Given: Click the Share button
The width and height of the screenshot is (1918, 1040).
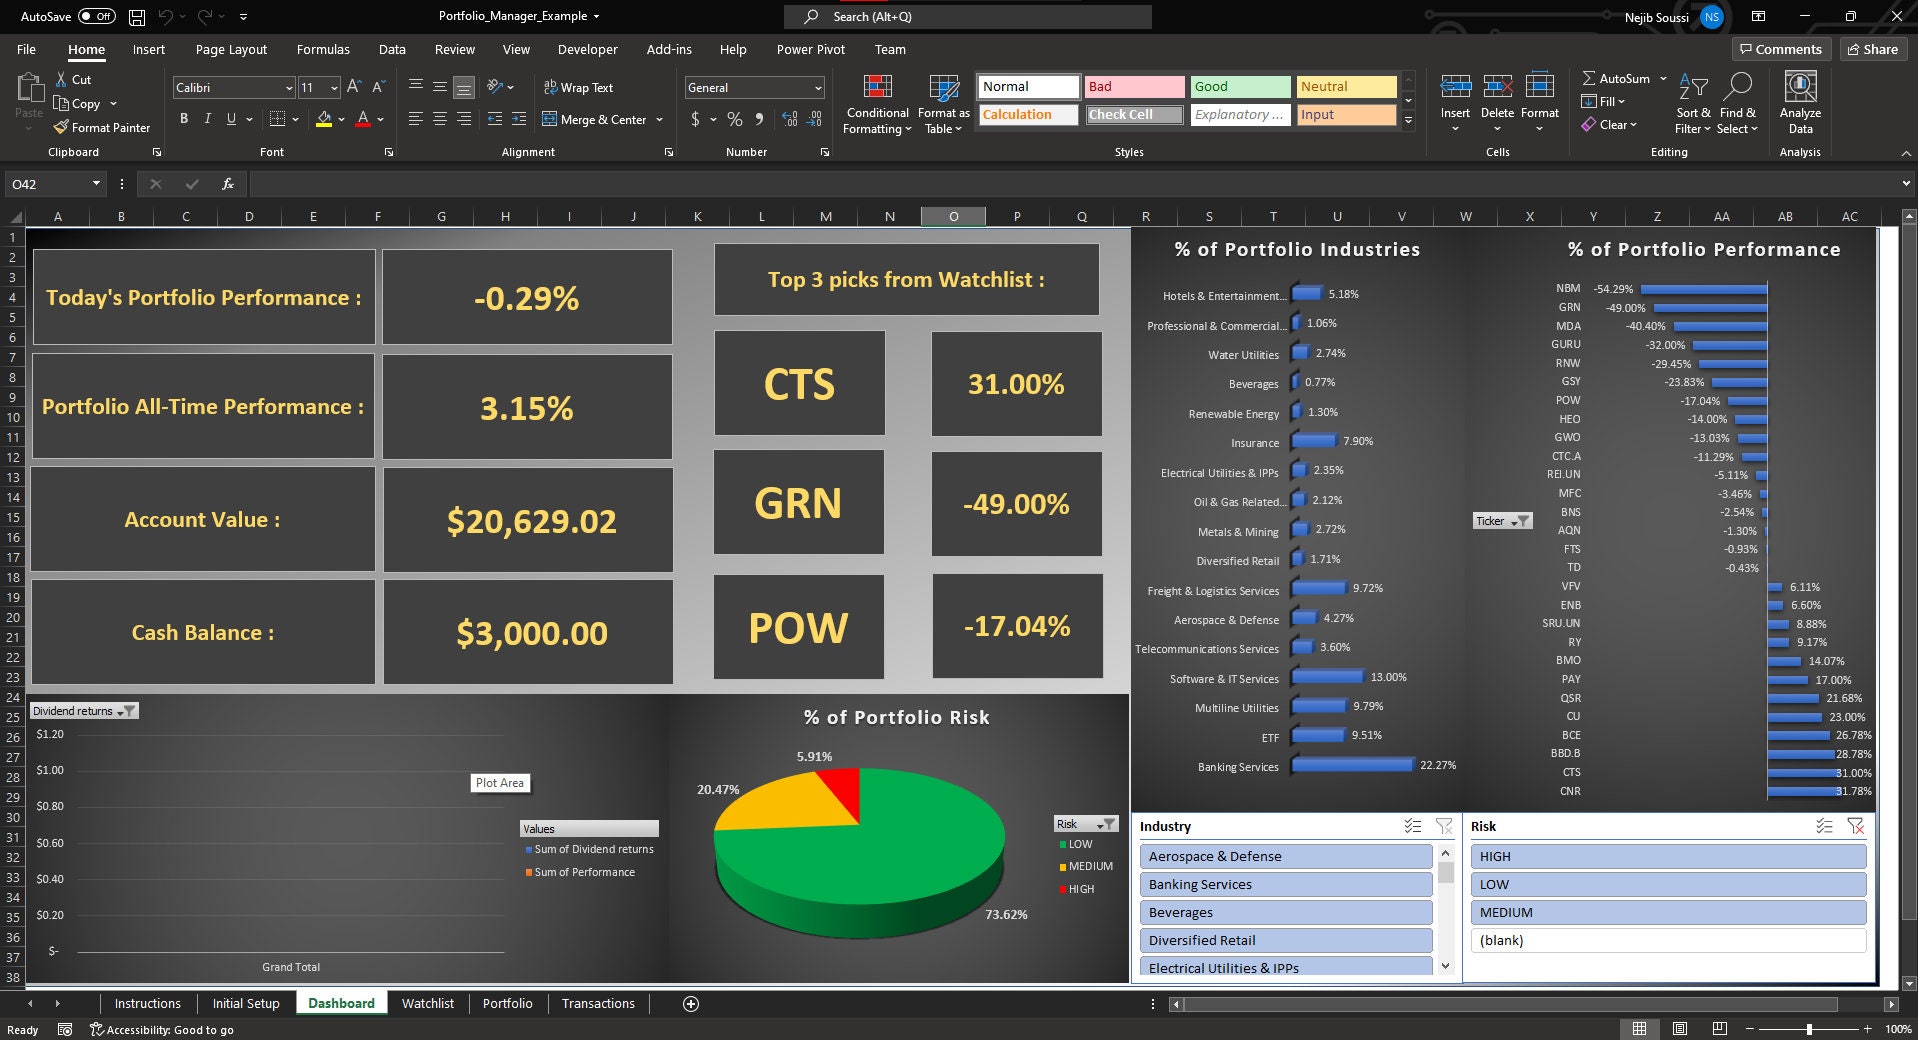Looking at the screenshot, I should tap(1871, 49).
